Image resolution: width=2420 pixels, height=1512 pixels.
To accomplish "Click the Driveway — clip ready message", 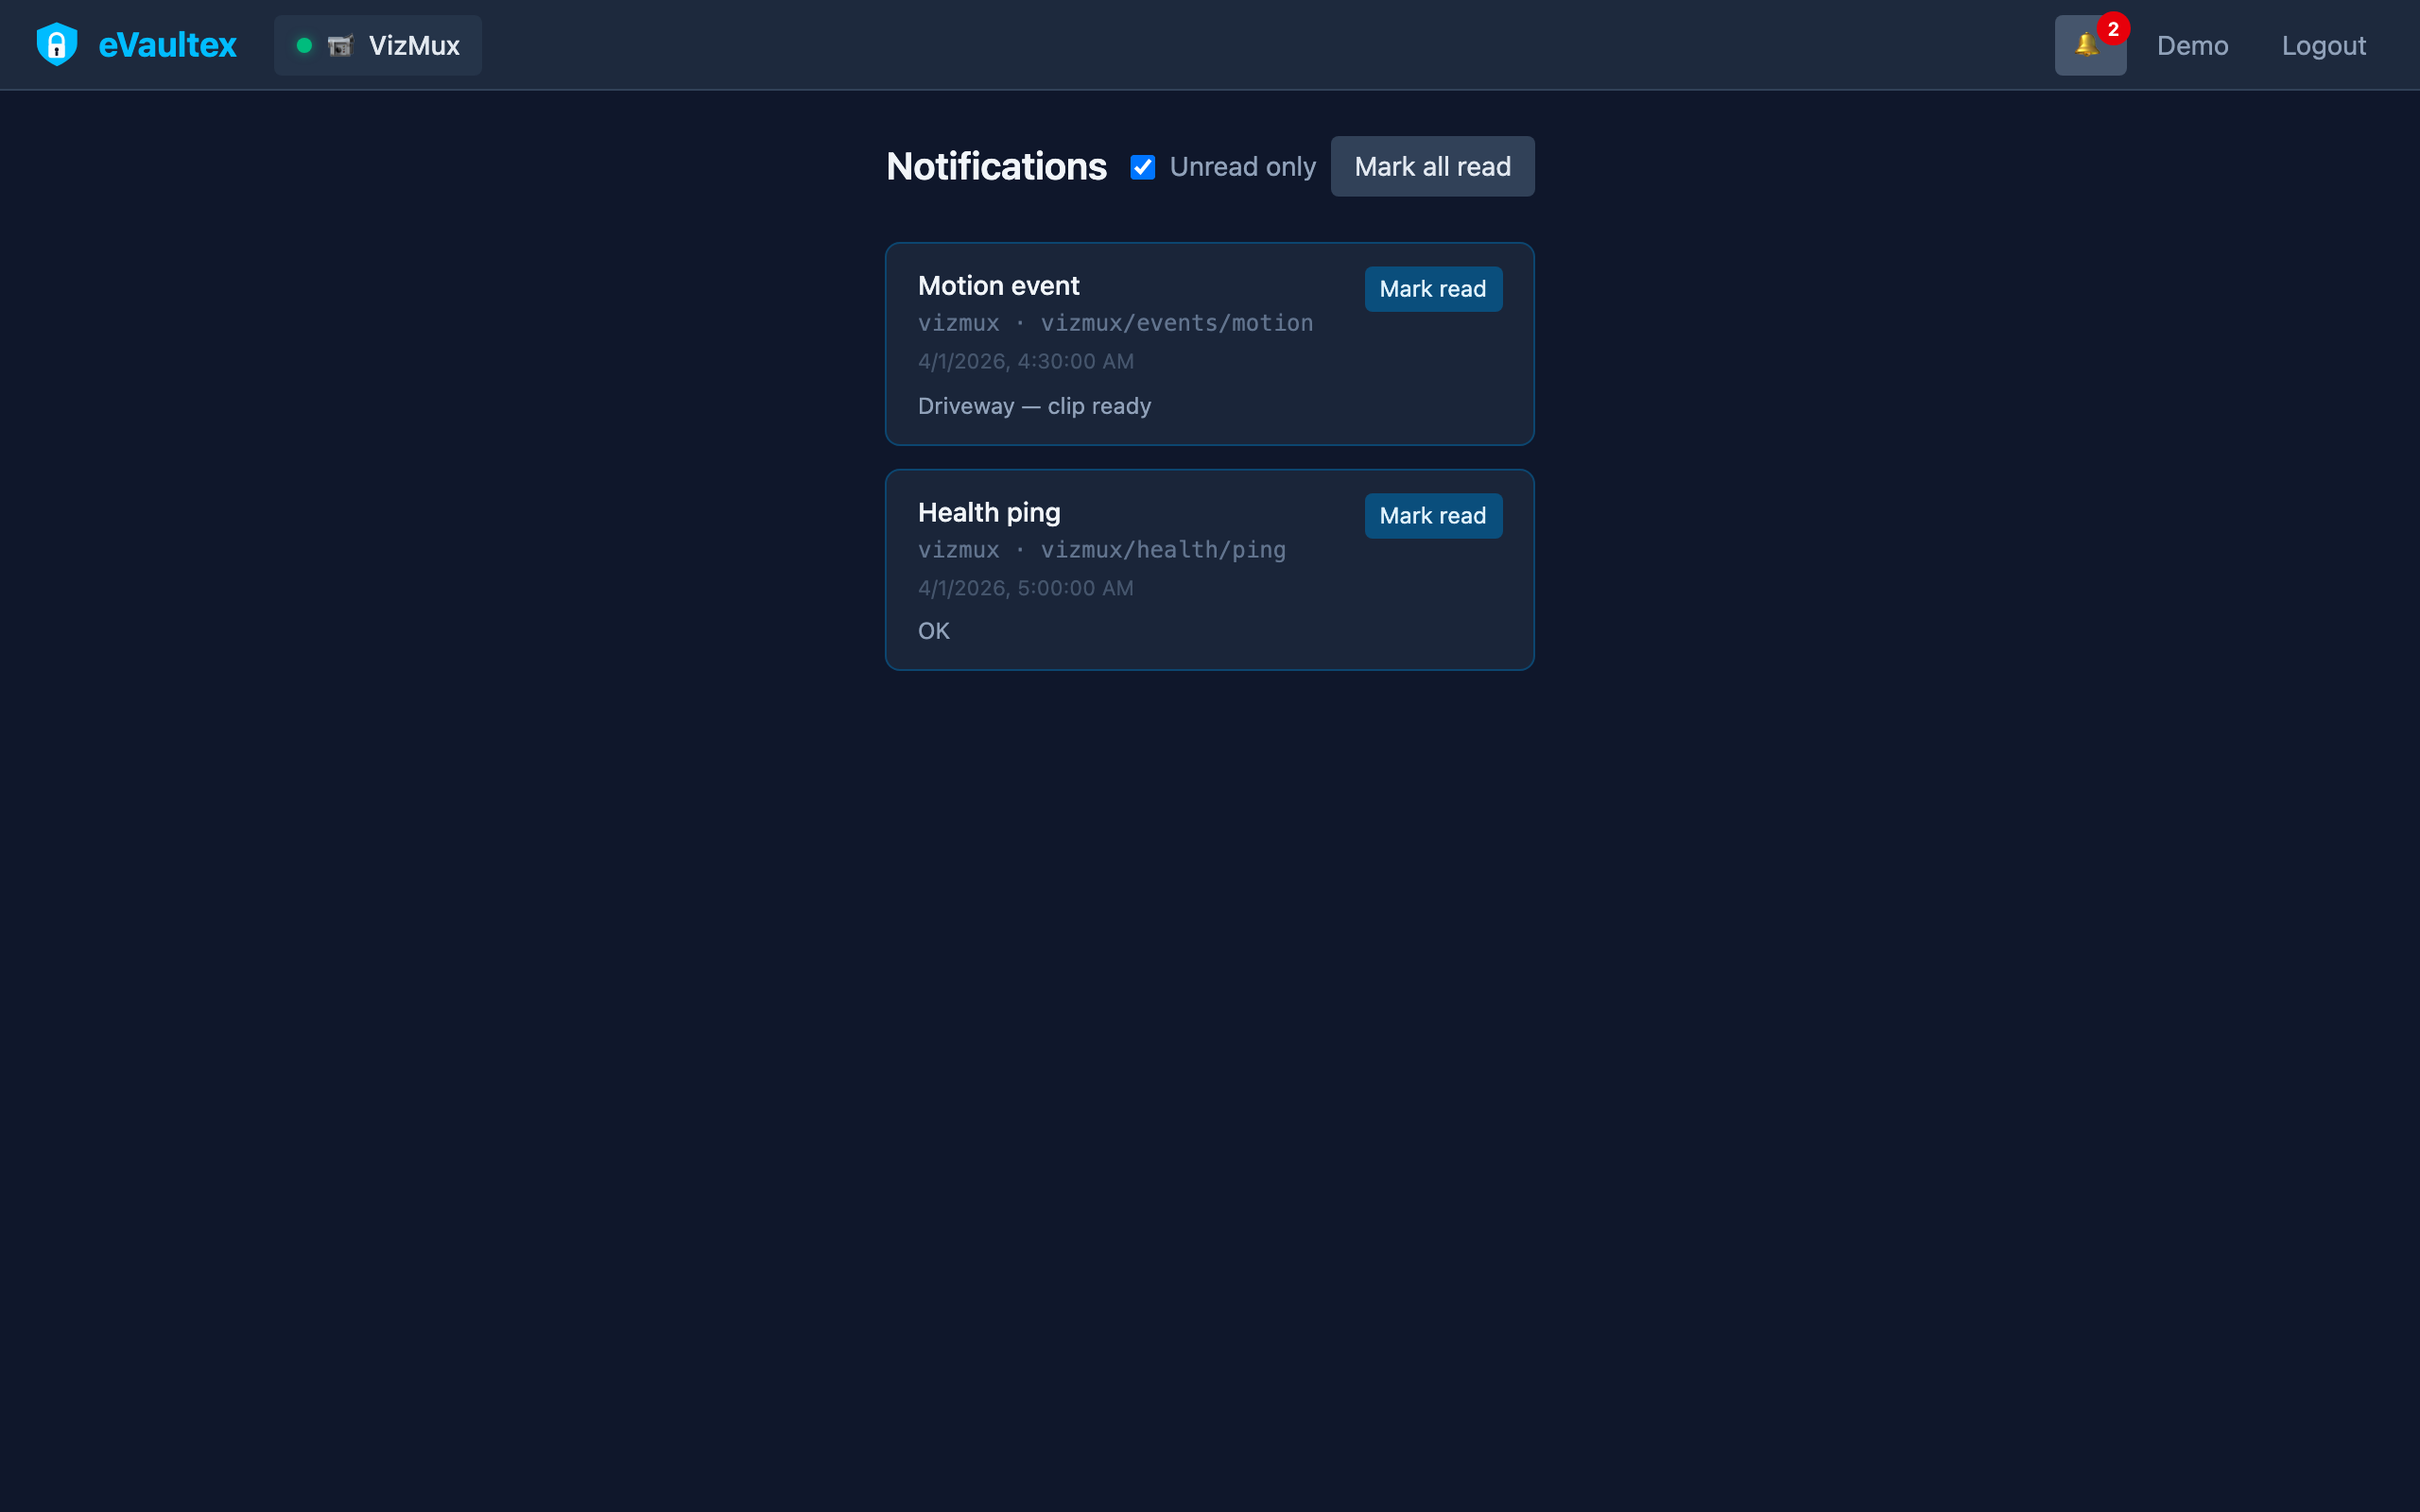I will click(x=1034, y=406).
